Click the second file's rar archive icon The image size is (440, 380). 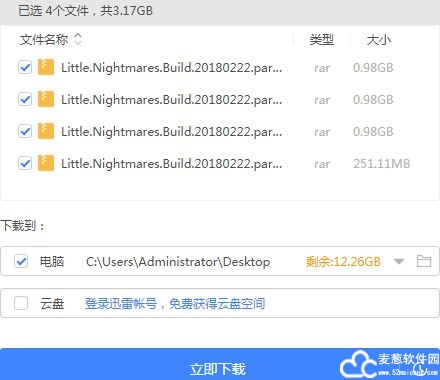coord(46,99)
